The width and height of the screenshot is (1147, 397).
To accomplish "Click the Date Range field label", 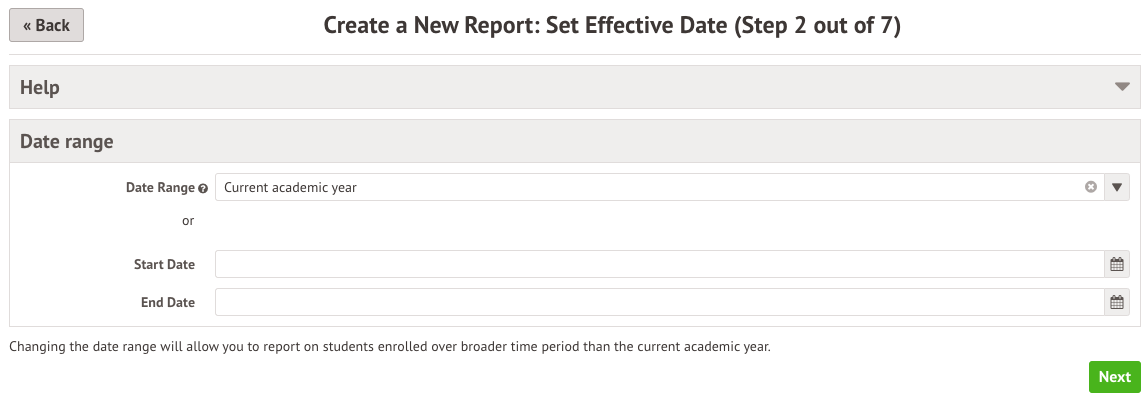I will [x=160, y=187].
